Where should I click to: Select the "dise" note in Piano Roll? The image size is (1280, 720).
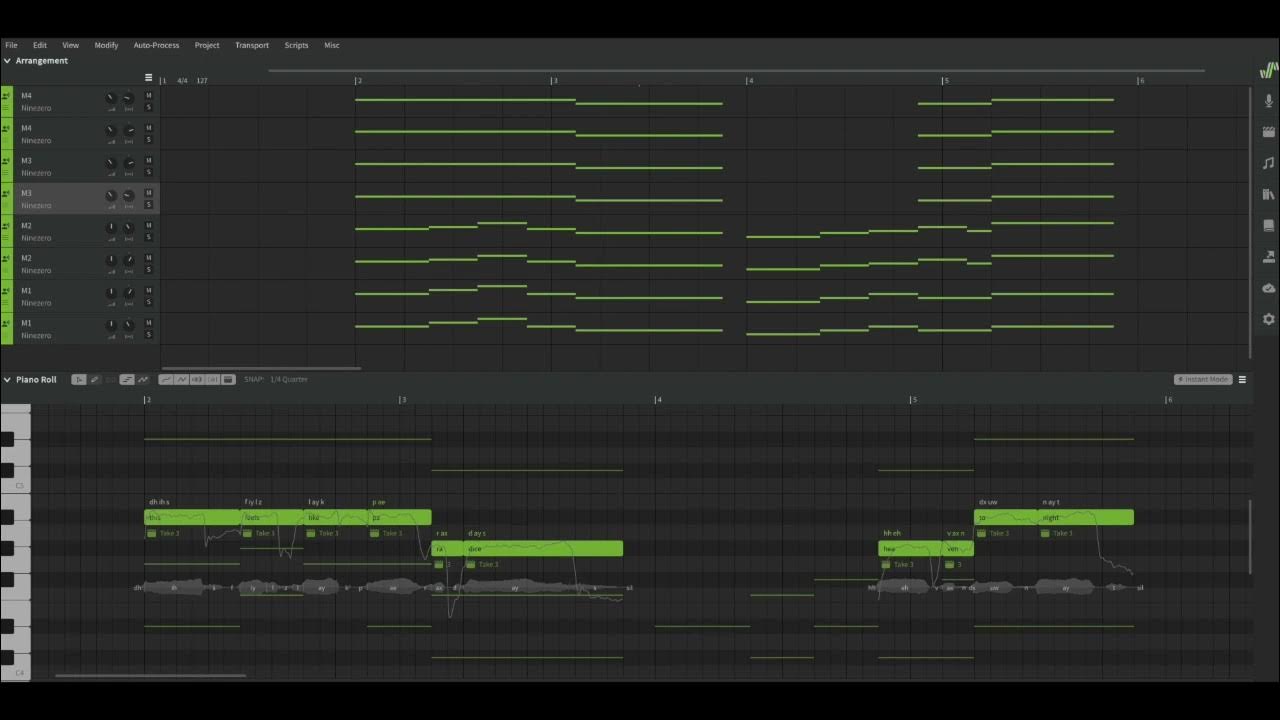coord(544,548)
